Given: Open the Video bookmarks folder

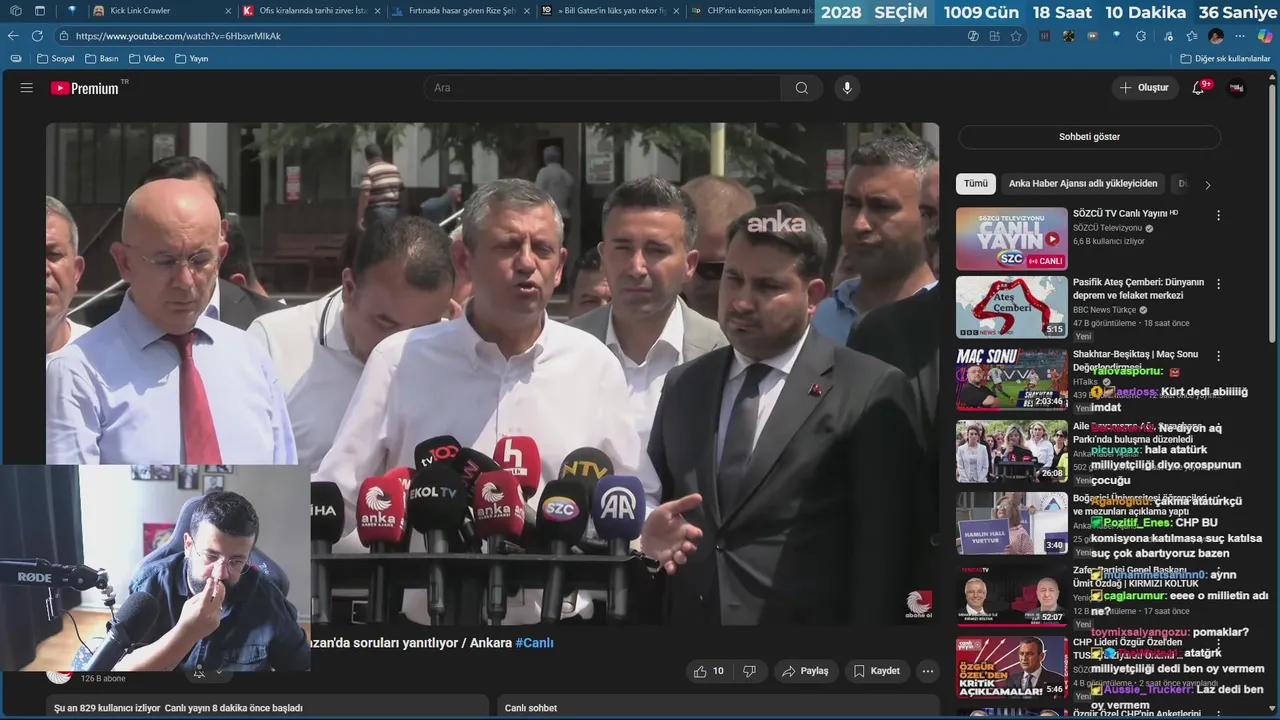Looking at the screenshot, I should pyautogui.click(x=147, y=59).
